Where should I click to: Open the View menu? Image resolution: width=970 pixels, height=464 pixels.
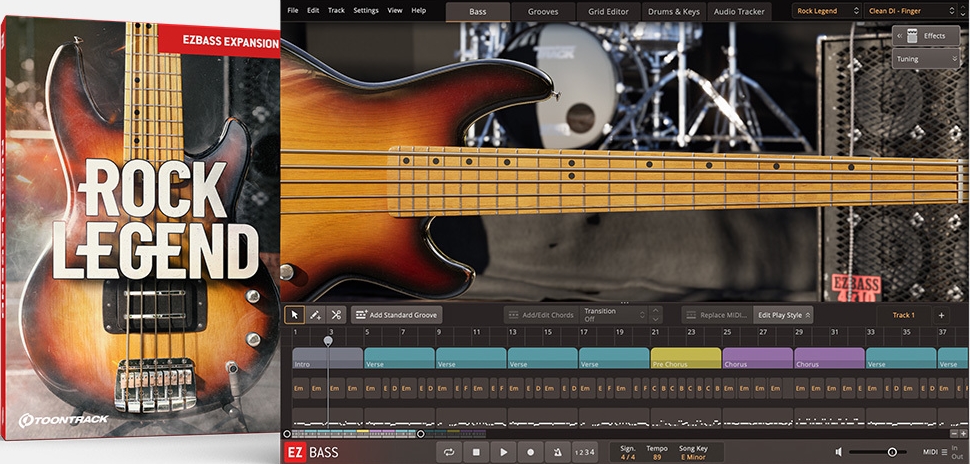395,11
